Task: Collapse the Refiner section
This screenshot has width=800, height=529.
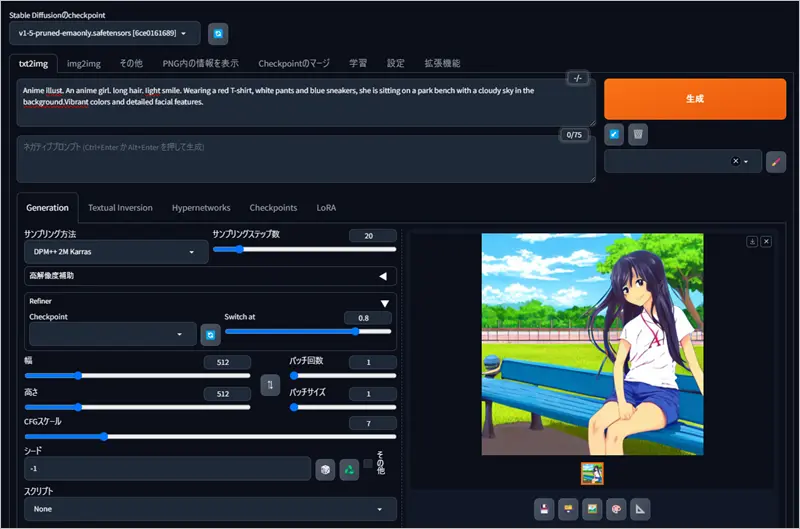Action: coord(383,303)
